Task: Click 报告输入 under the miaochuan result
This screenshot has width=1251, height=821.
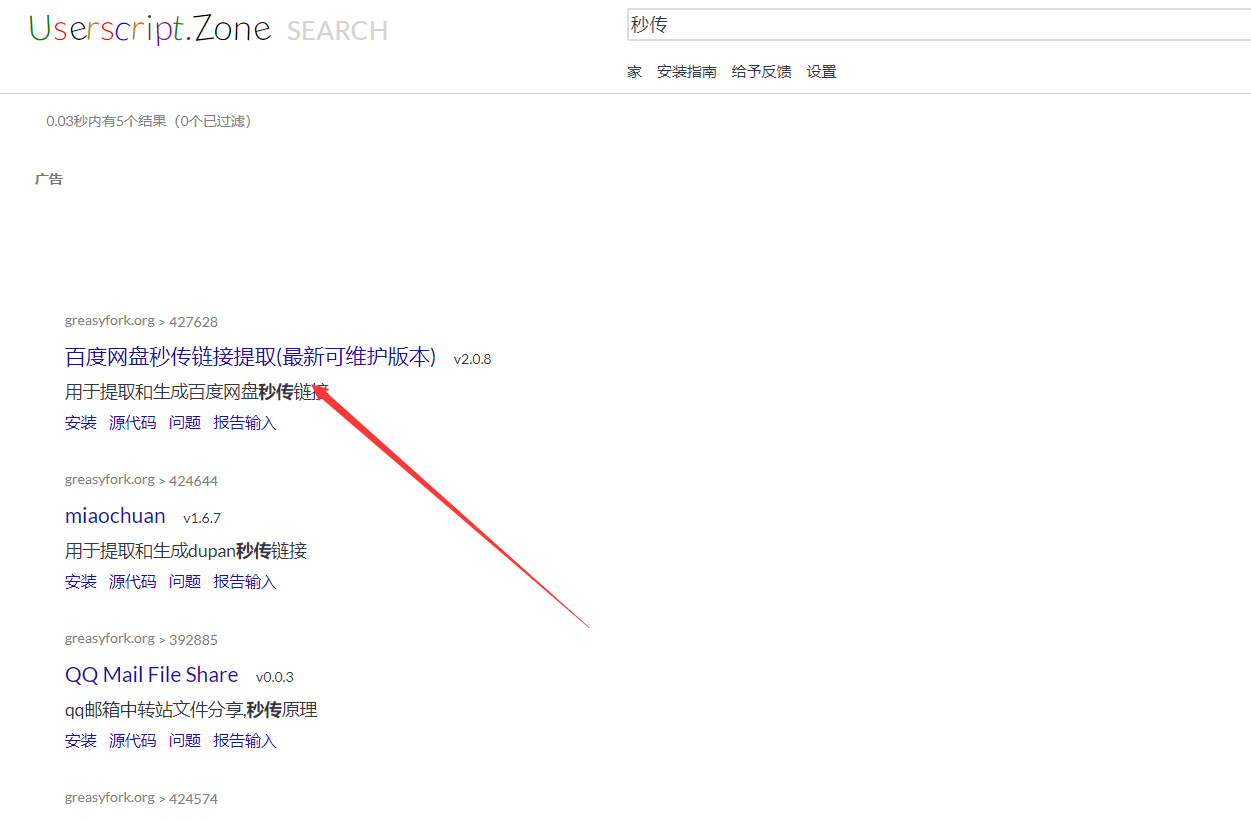Action: point(245,582)
